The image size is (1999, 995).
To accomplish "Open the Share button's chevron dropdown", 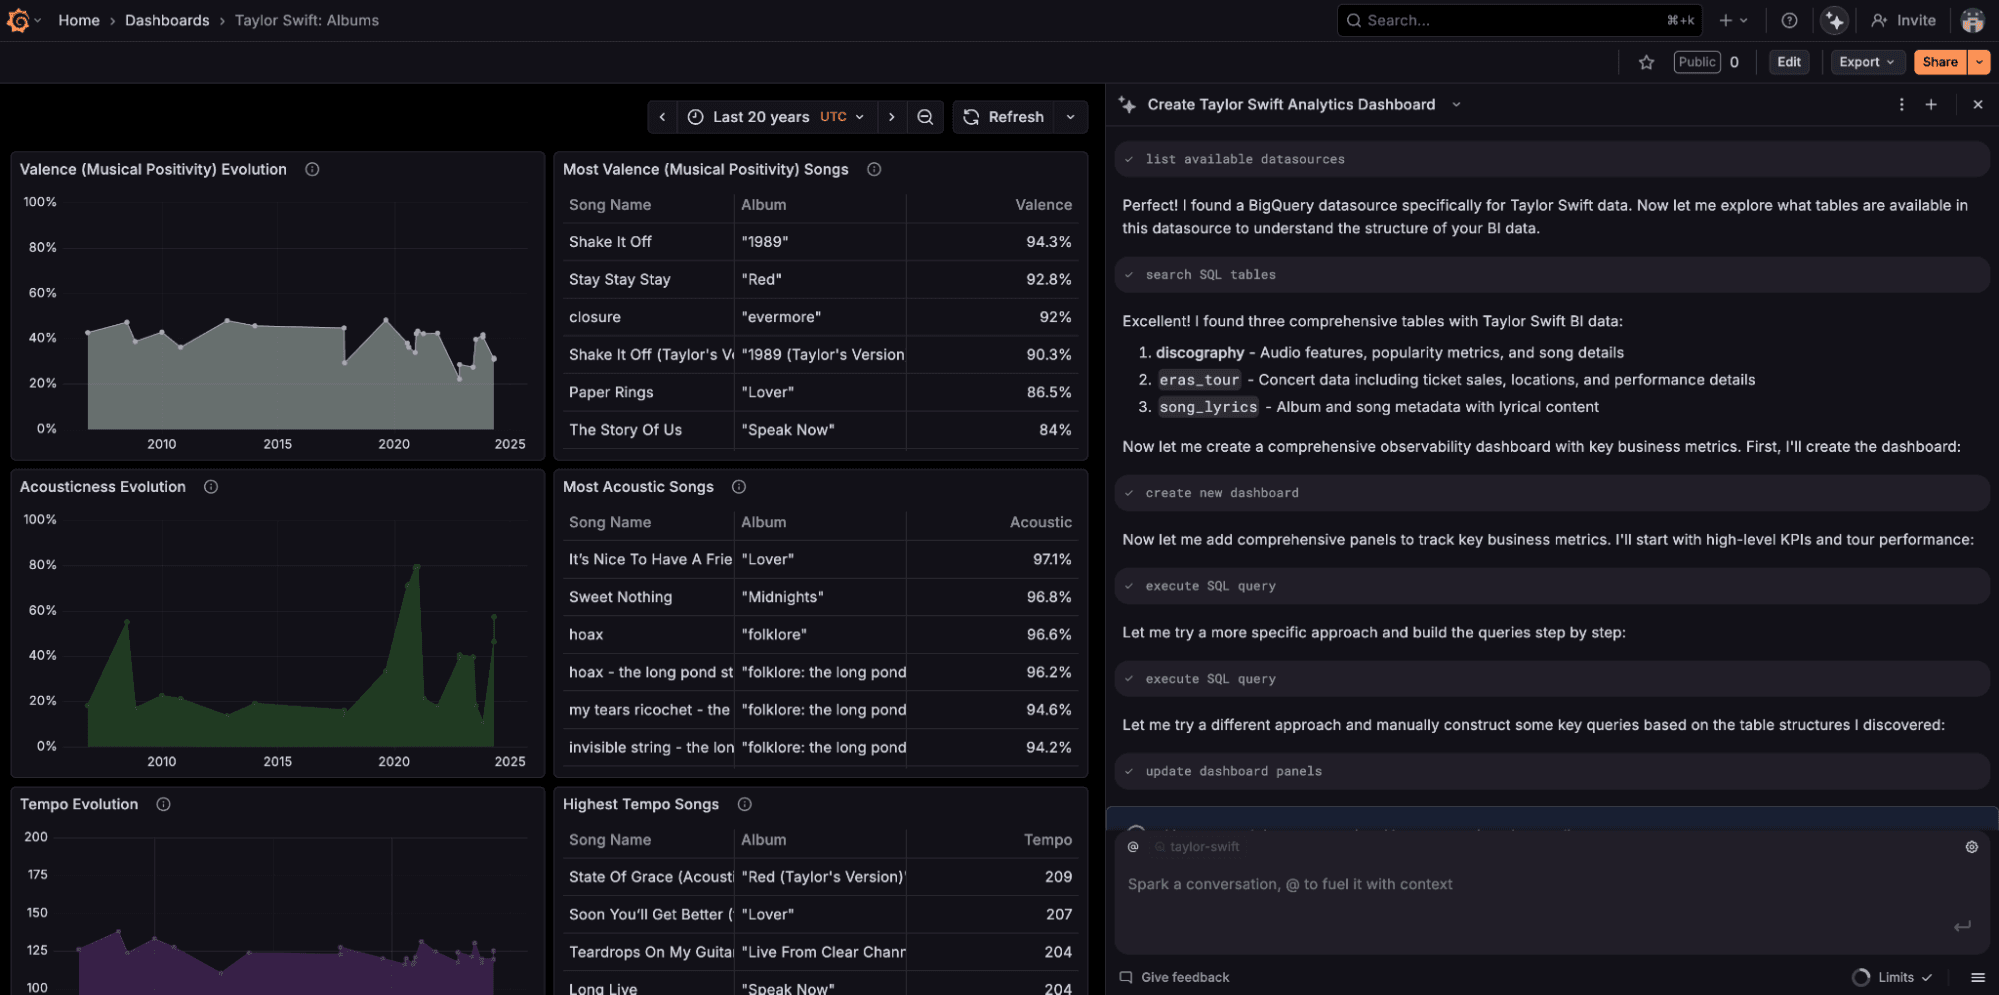I will point(1979,61).
